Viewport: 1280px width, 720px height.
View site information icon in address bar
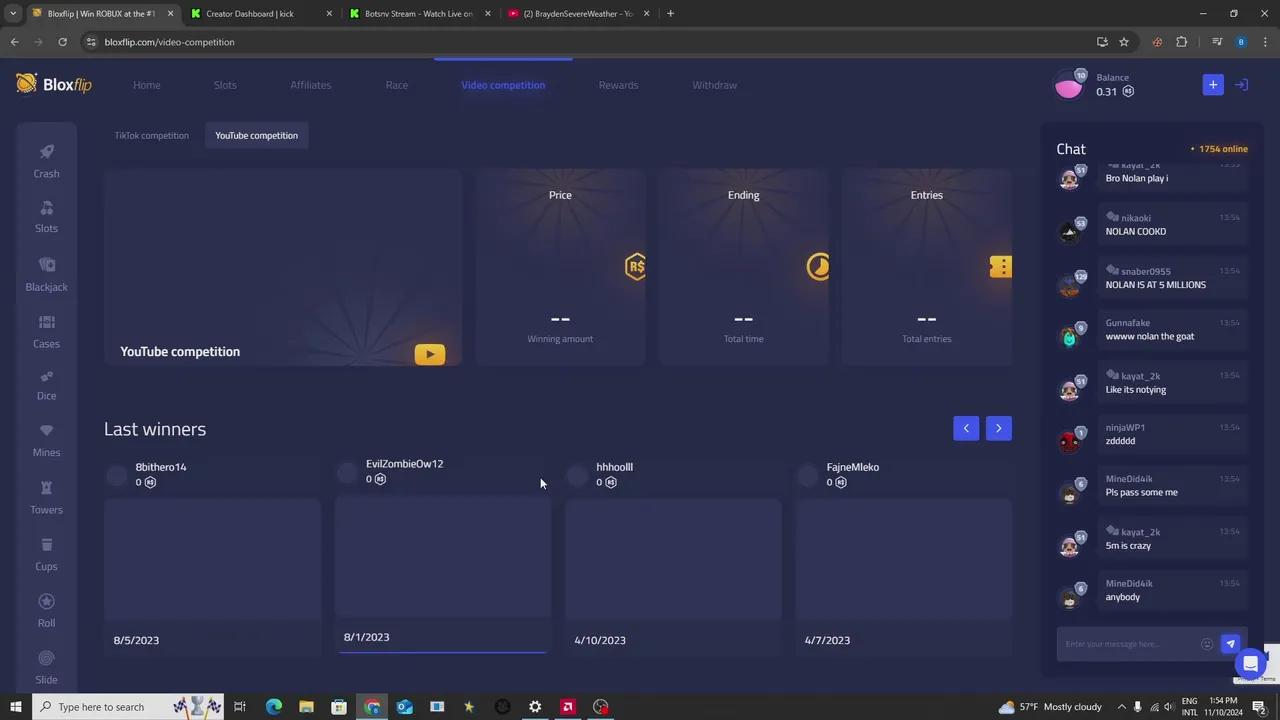click(91, 42)
